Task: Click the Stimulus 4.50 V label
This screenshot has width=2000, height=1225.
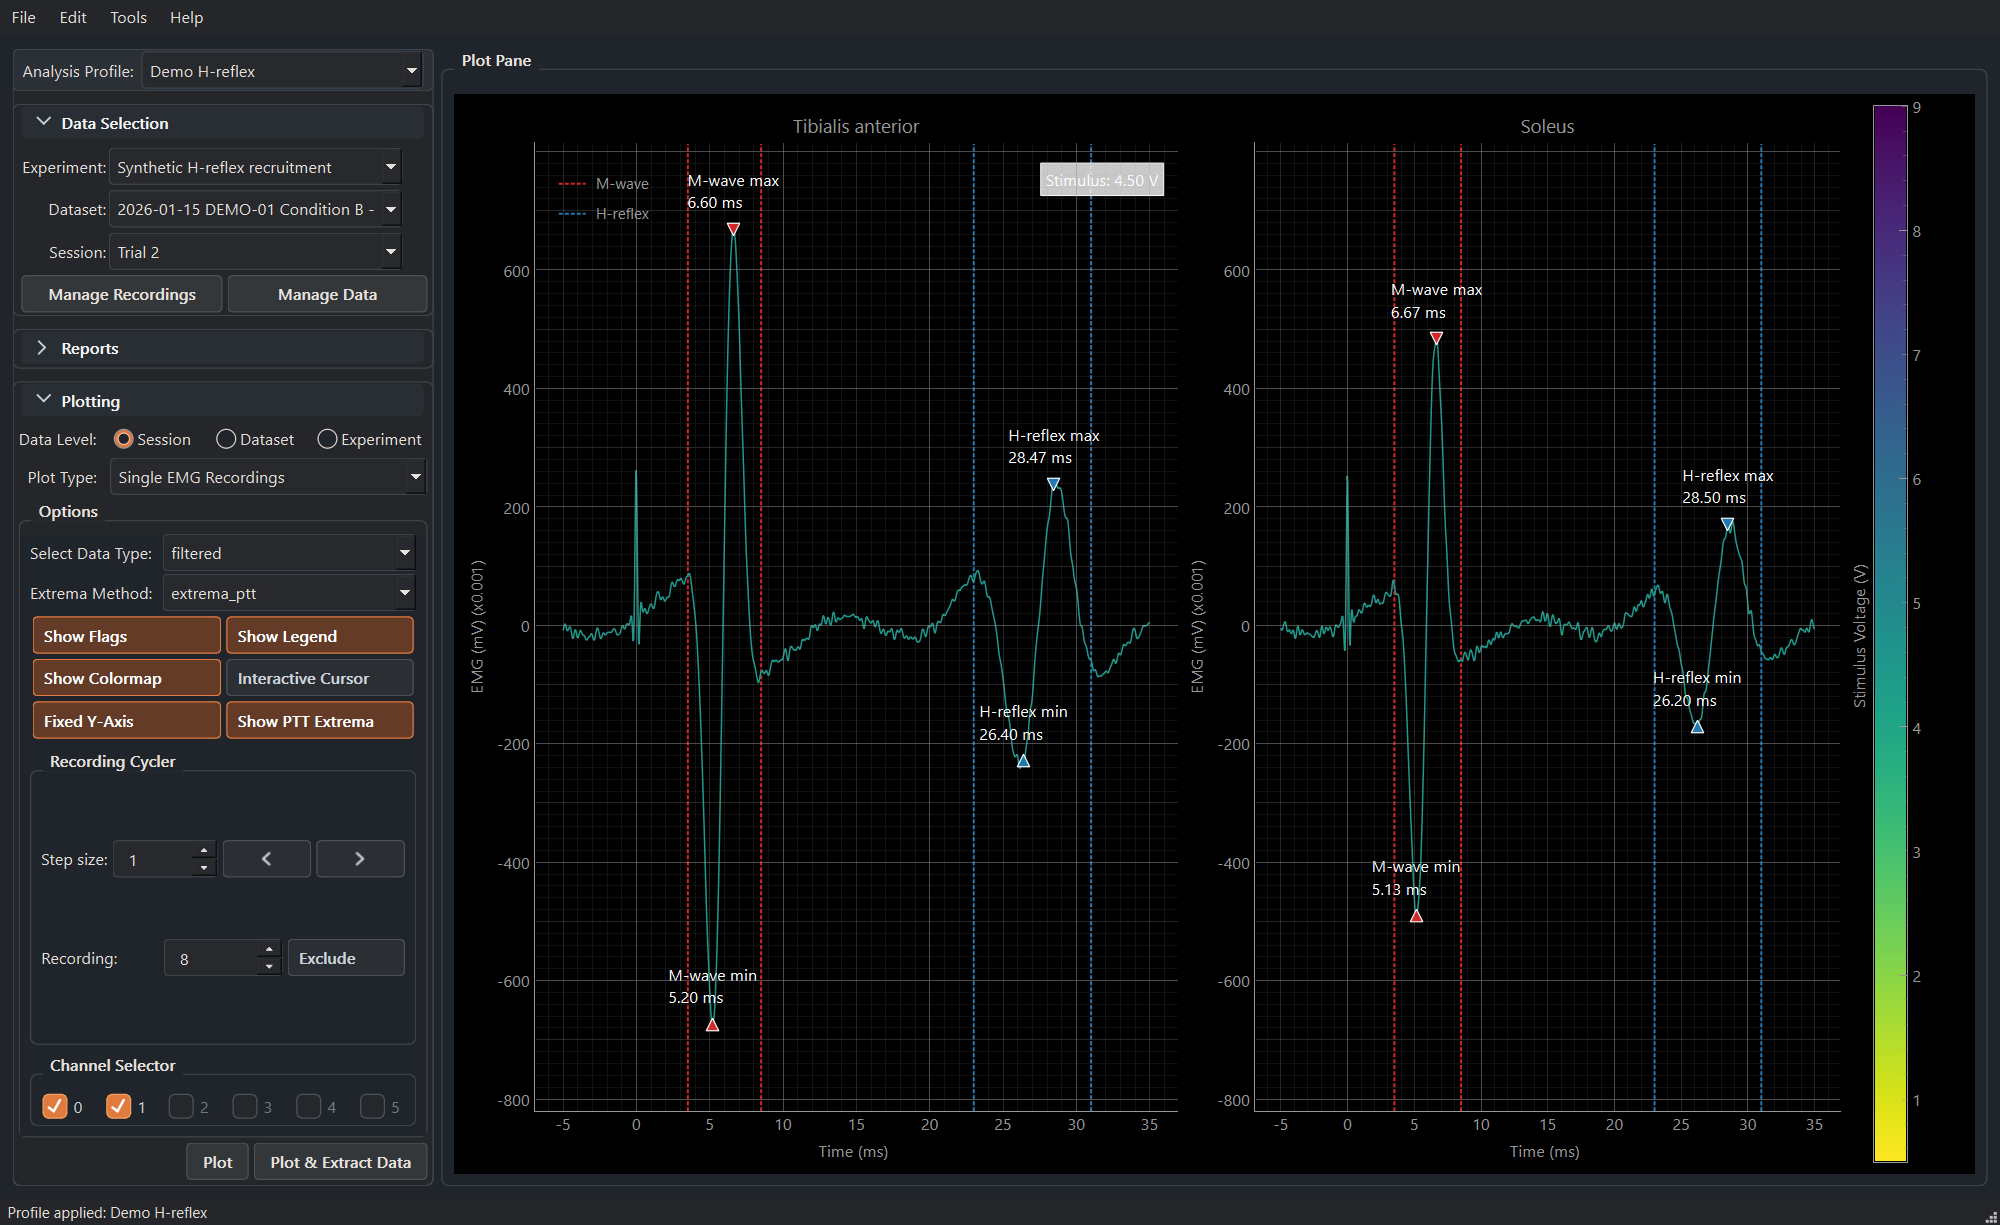Action: [1102, 180]
